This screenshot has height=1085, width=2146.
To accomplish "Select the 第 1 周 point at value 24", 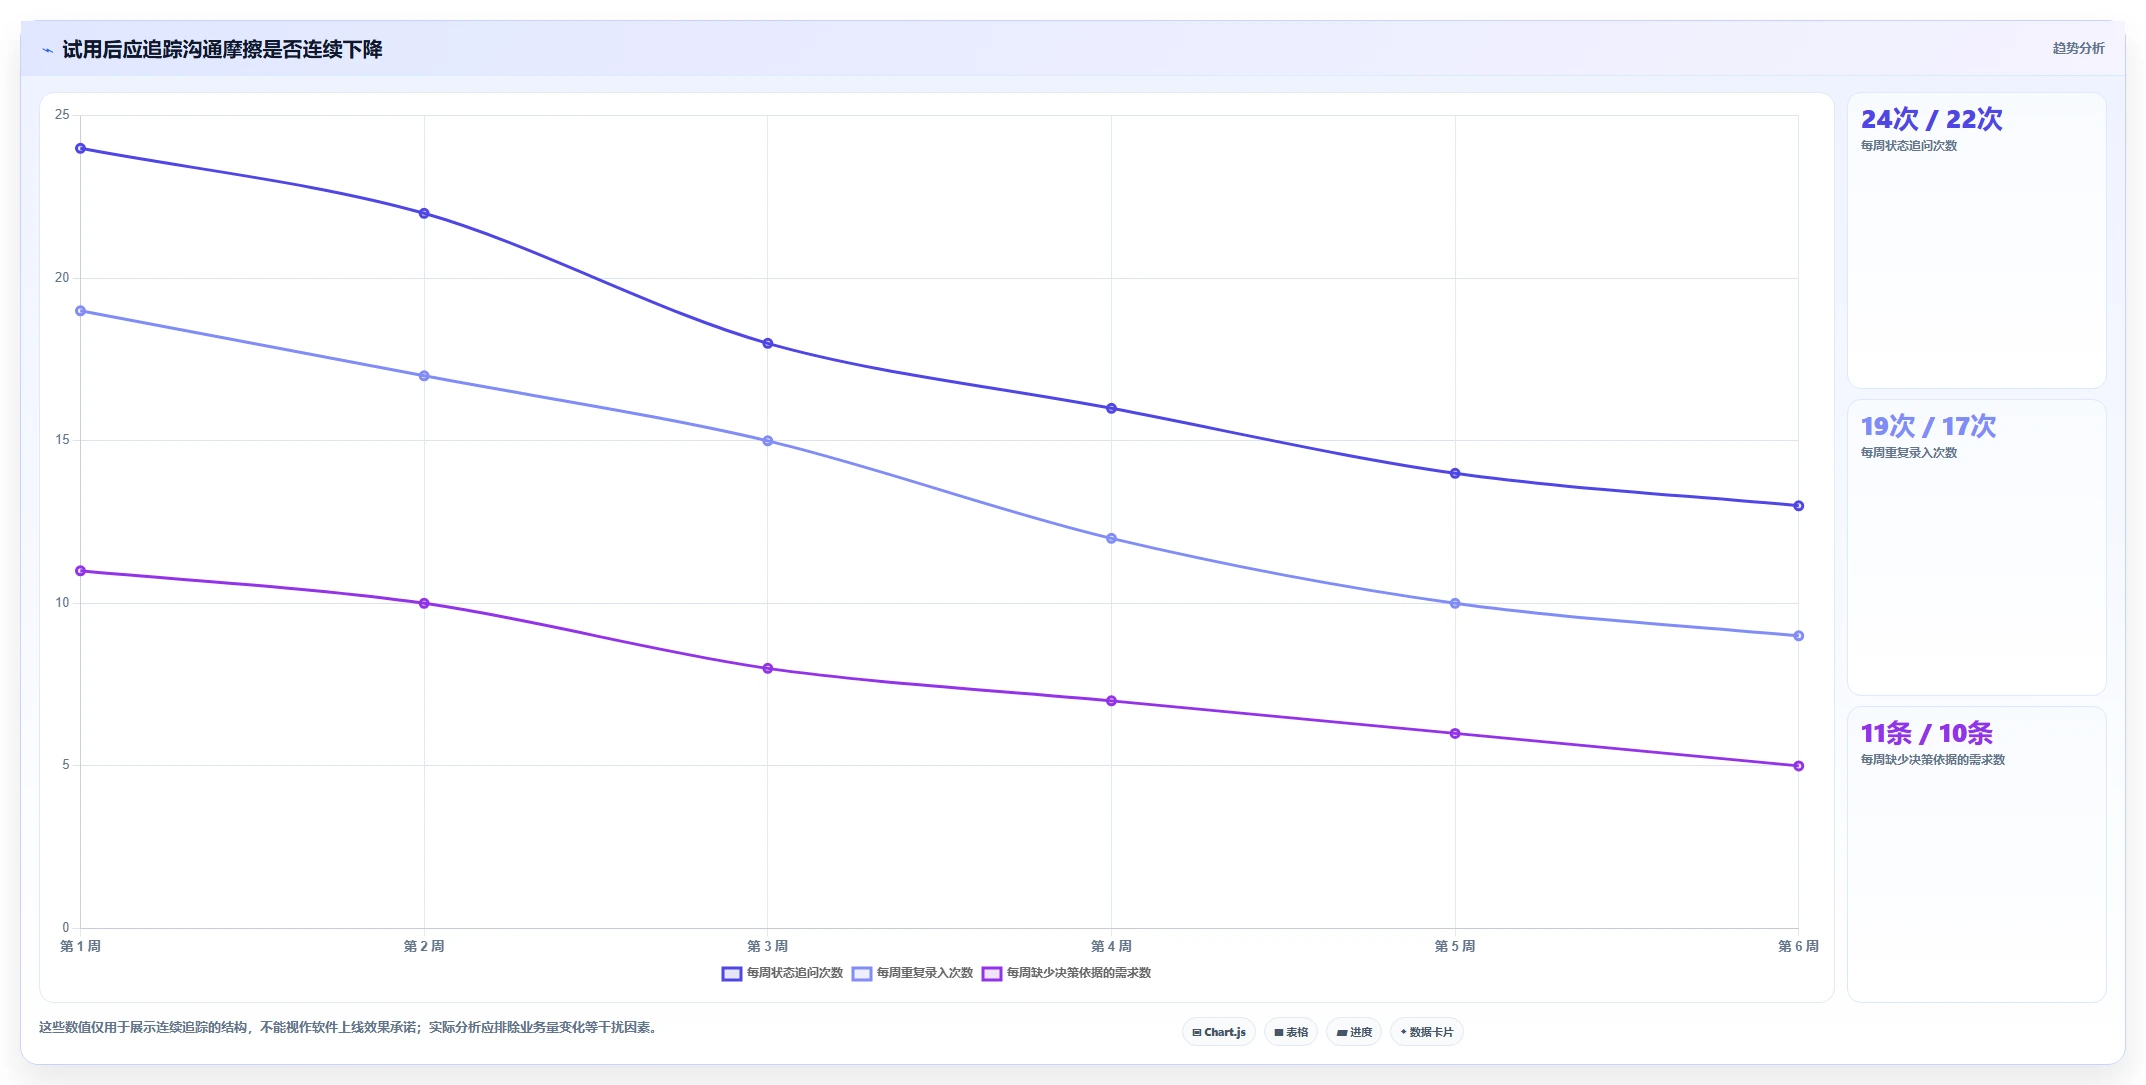I will coord(81,148).
